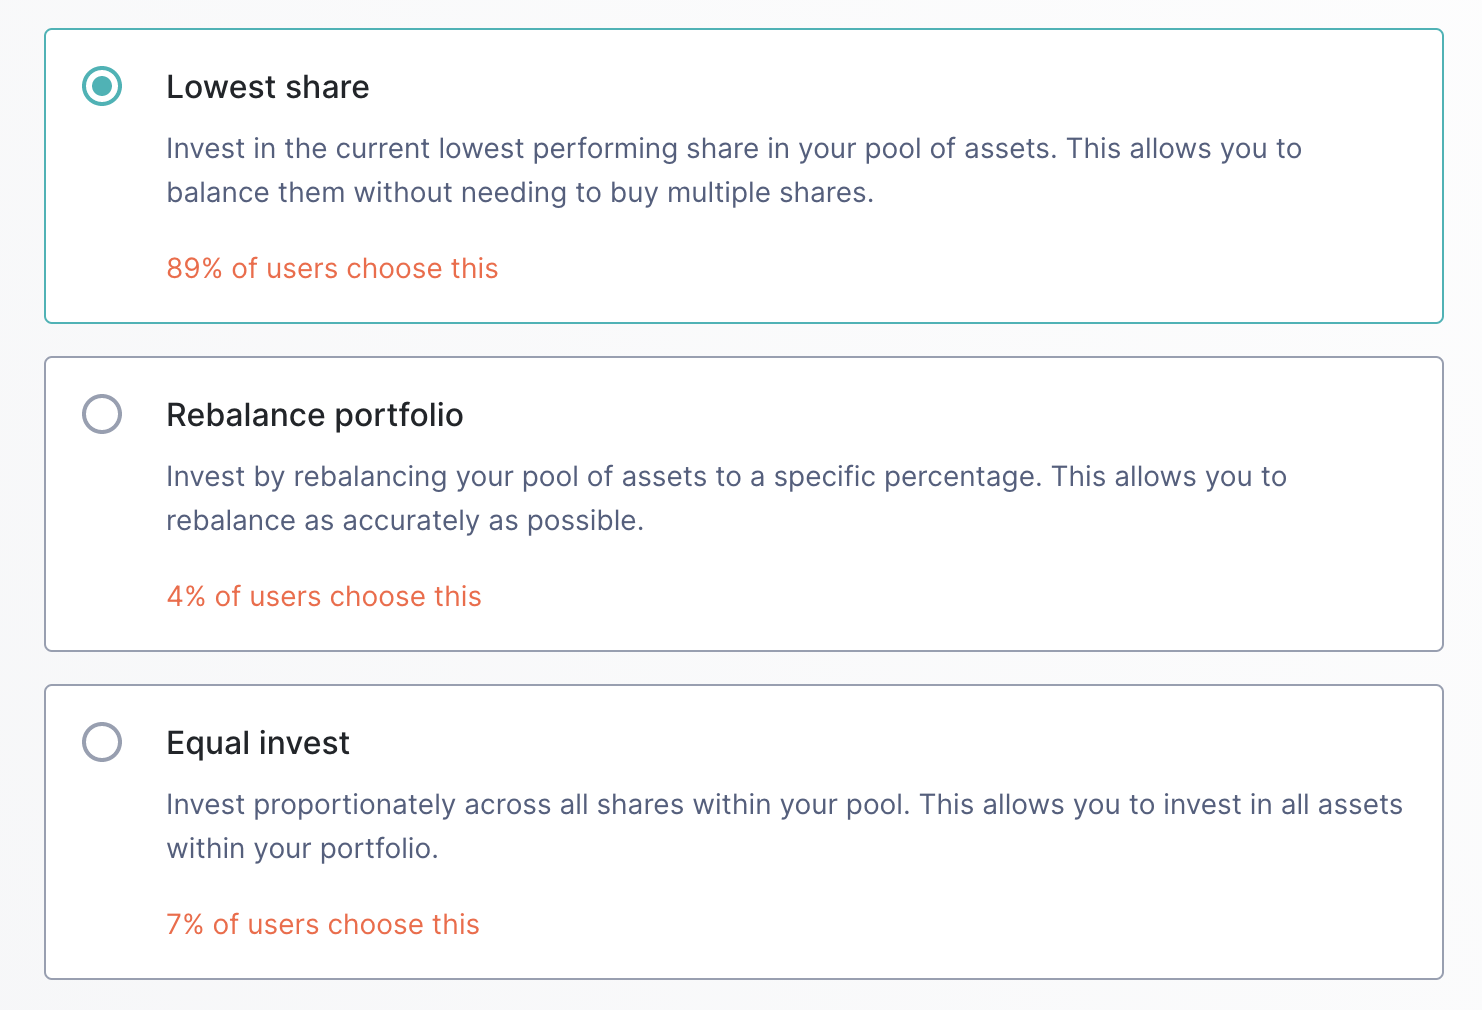This screenshot has height=1010, width=1482.
Task: Click the Lowest share heading
Action: [268, 87]
